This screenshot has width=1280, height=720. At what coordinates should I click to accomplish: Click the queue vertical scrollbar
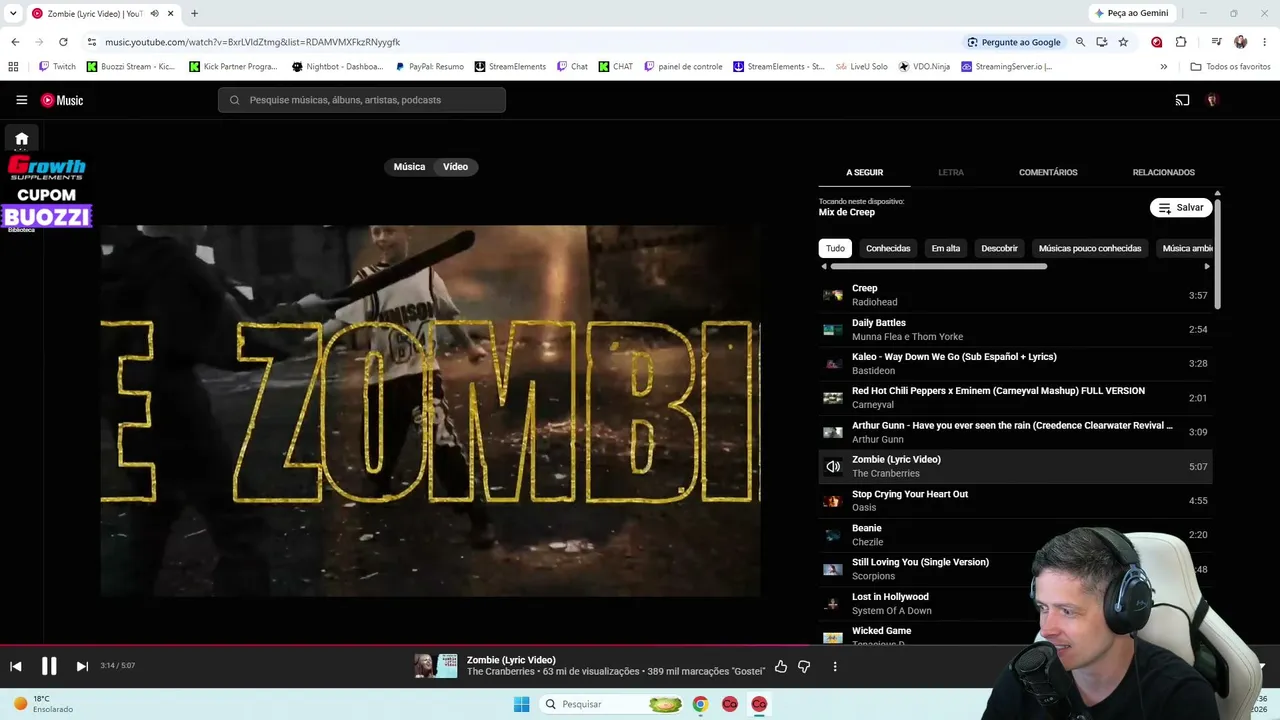tap(1217, 253)
